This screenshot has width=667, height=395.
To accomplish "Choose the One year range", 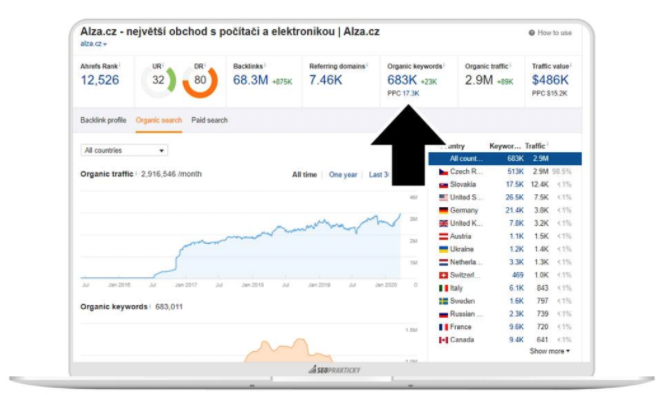I will pyautogui.click(x=343, y=175).
